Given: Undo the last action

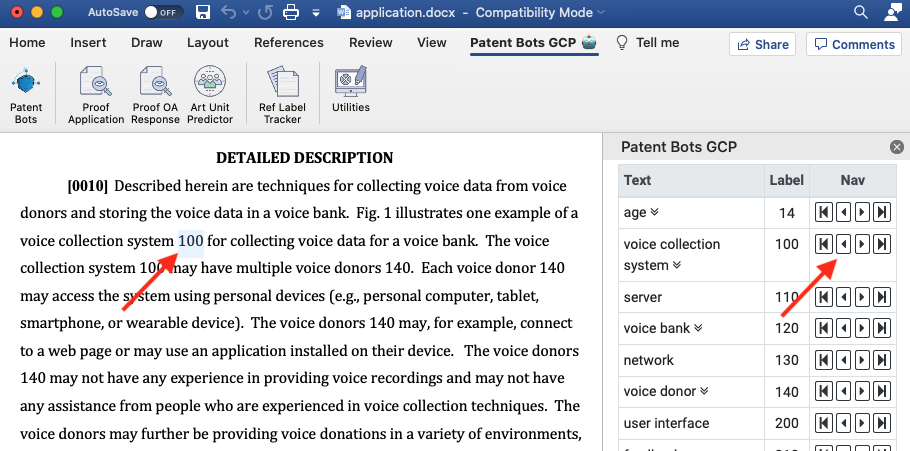Looking at the screenshot, I should click(x=229, y=12).
